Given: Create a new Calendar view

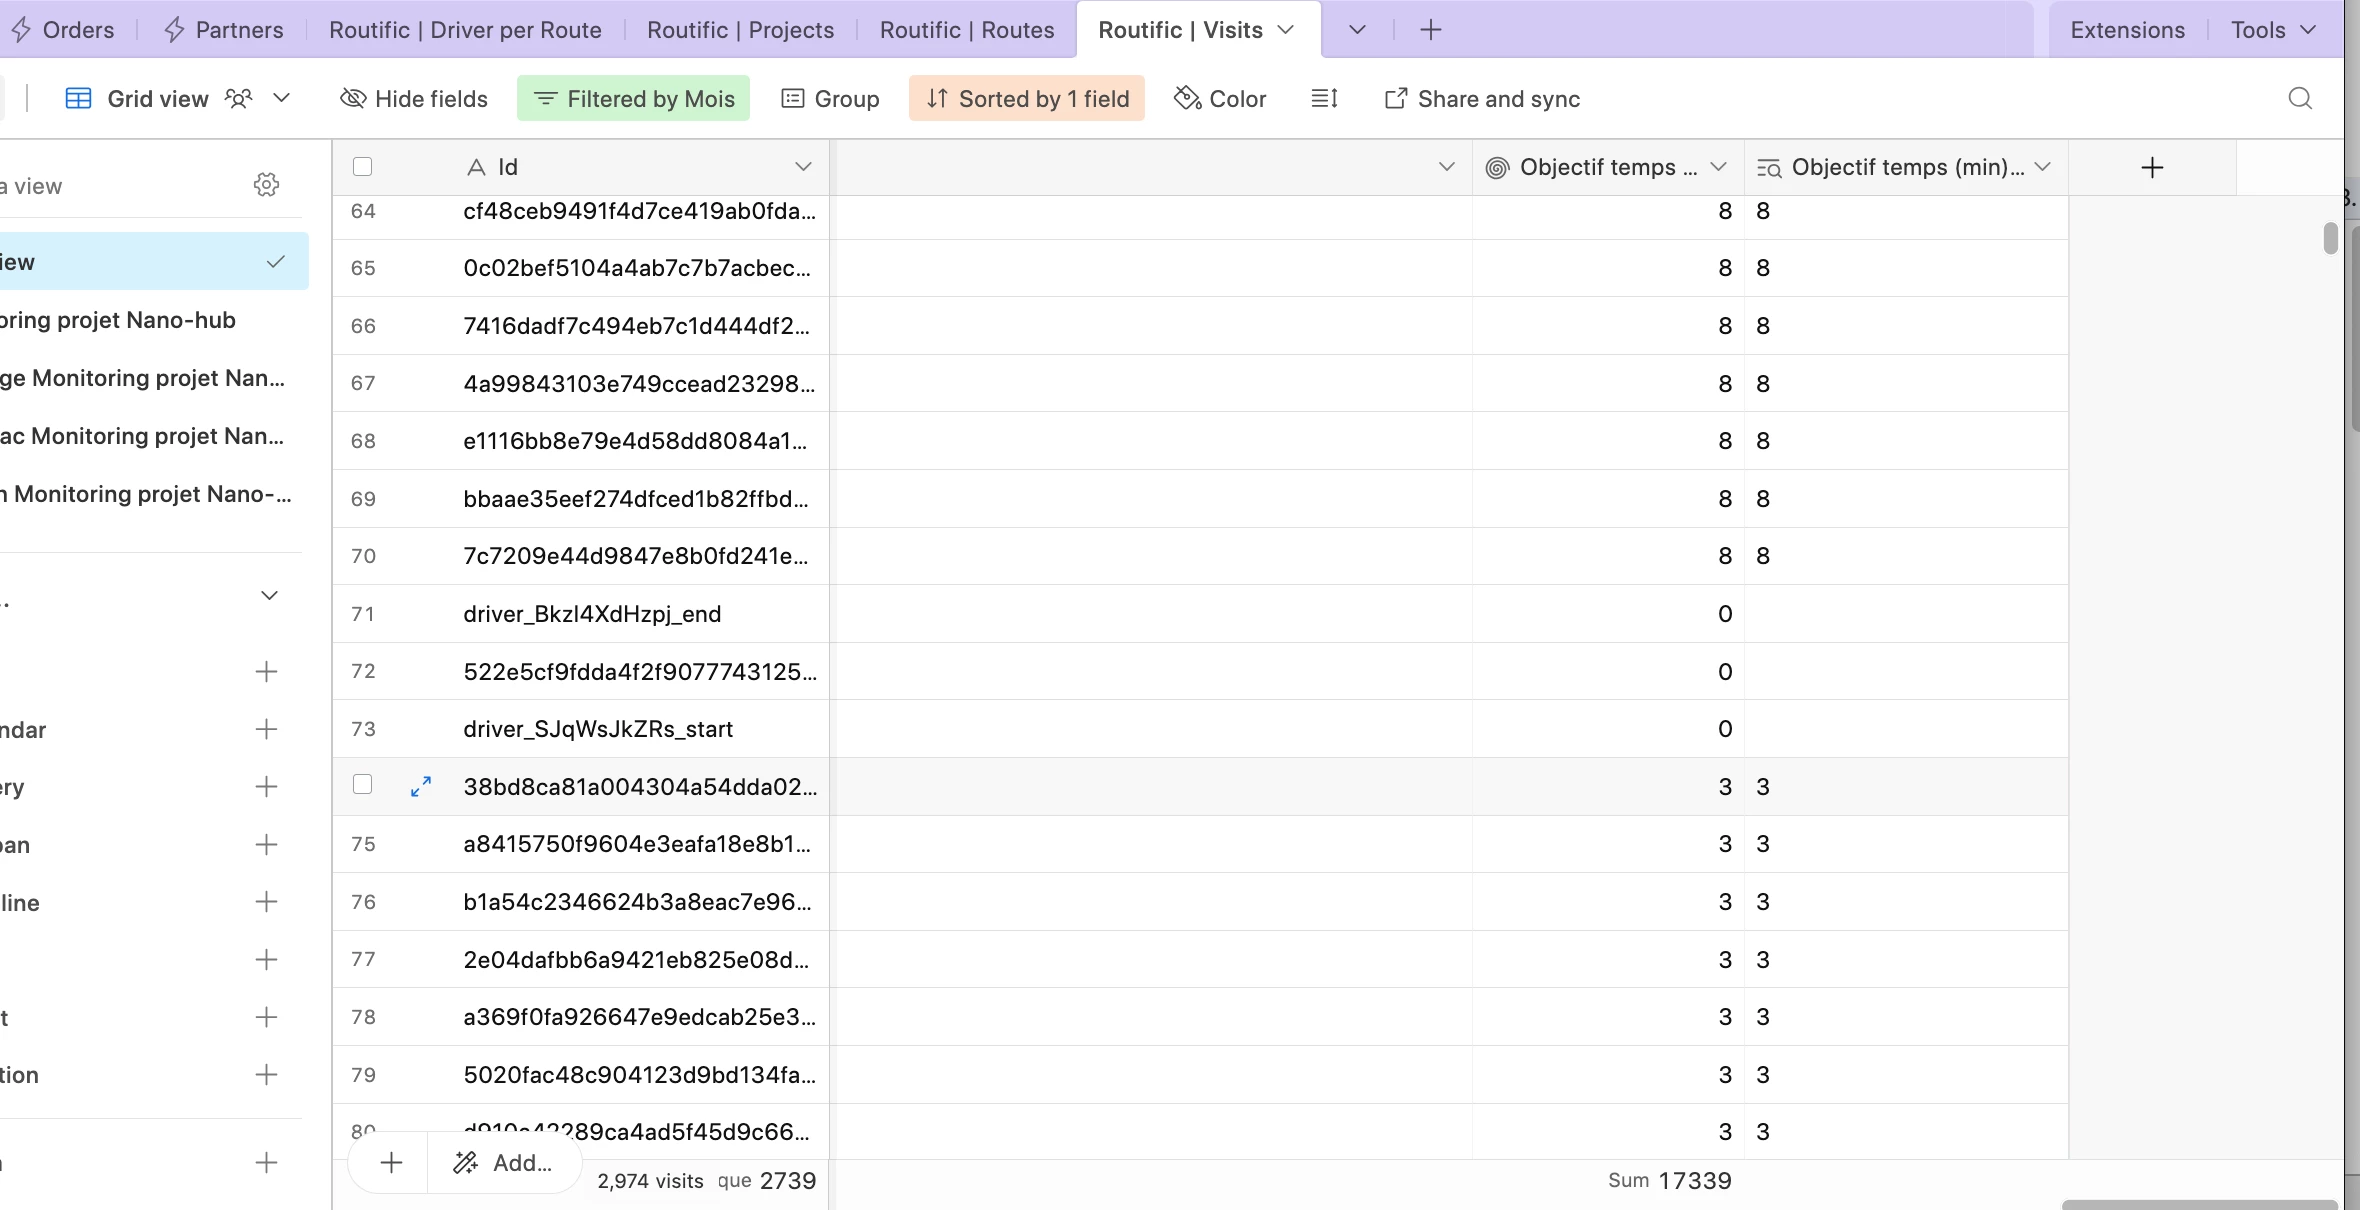Looking at the screenshot, I should (266, 729).
